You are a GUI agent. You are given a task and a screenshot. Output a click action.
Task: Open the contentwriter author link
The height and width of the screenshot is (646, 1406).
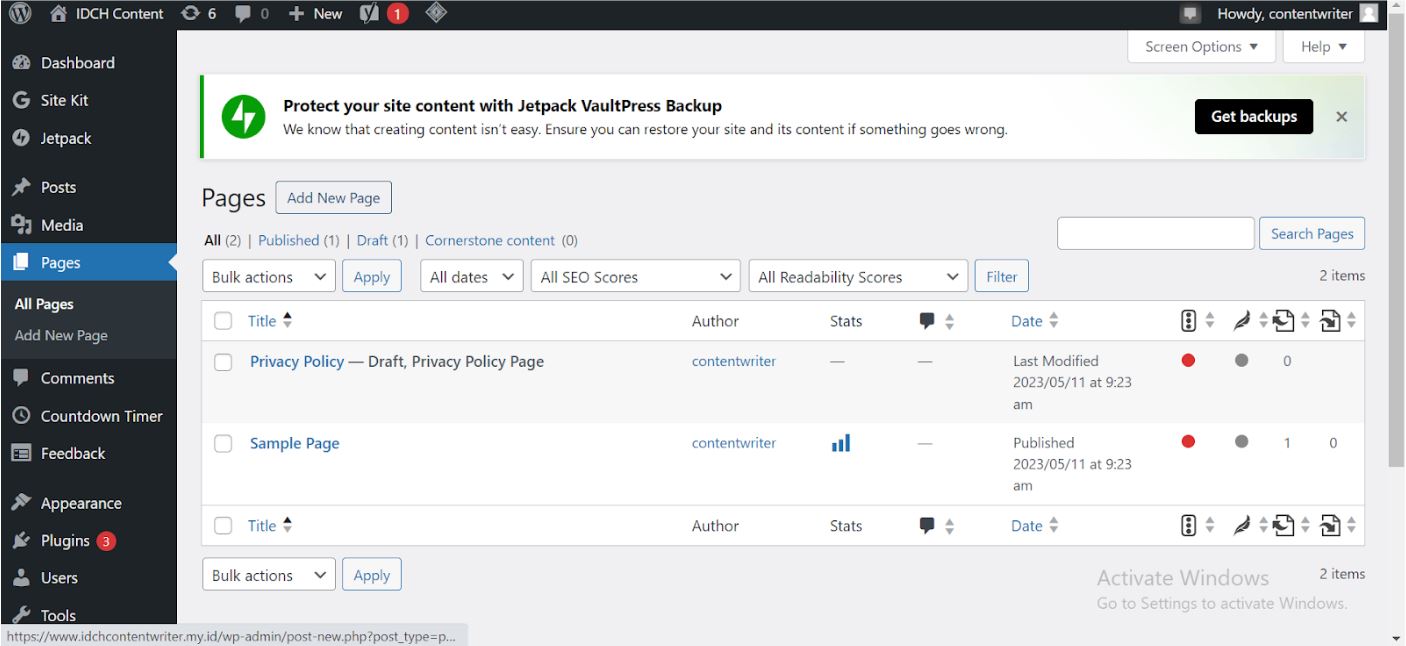tap(733, 361)
